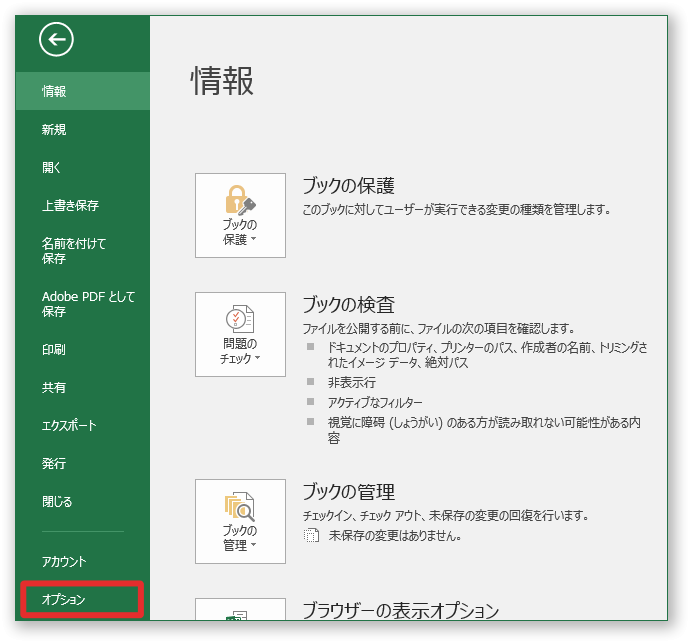Click the padlock and key icon
Viewport: 690px width, 643px height.
[240, 200]
